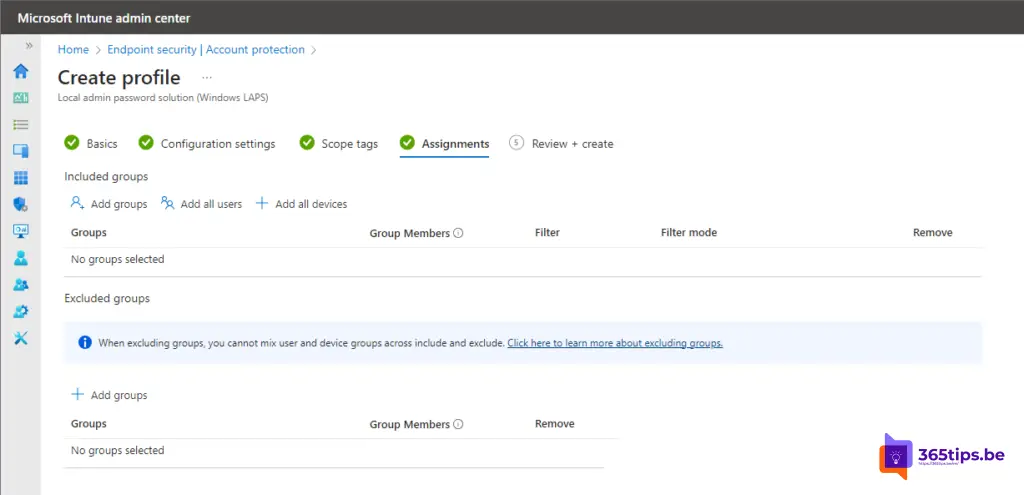Click the included Remove column header
1024x495 pixels.
[933, 232]
